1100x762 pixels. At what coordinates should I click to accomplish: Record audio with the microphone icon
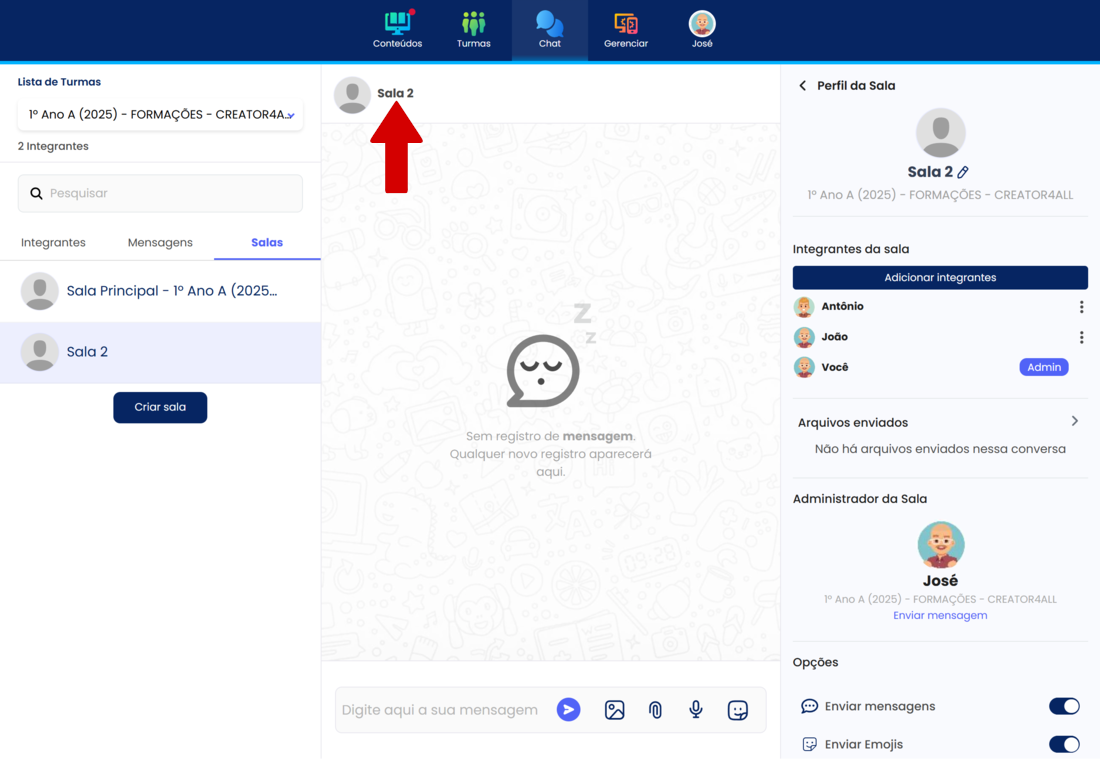click(x=696, y=710)
